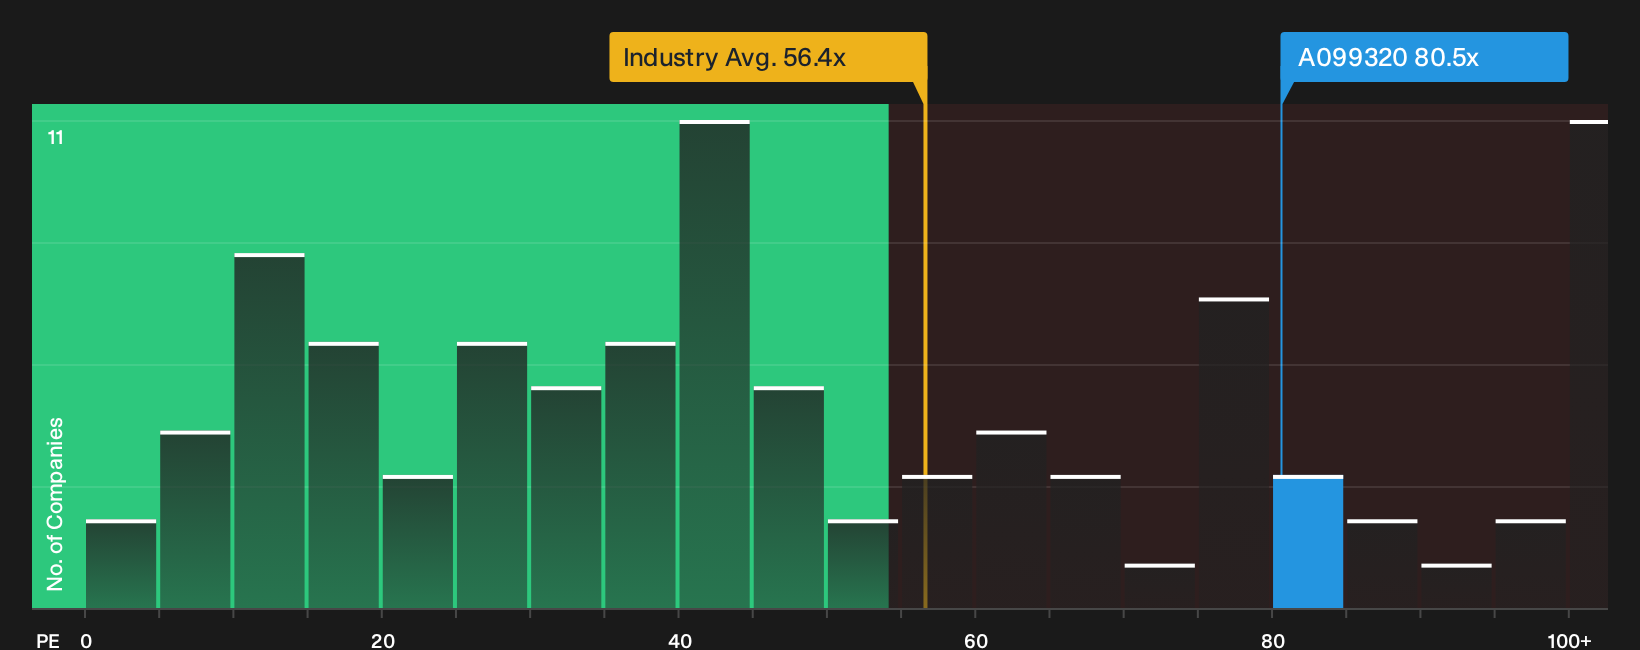
Task: Select the highlighted blue histogram bar at 80
Action: pos(1308,542)
